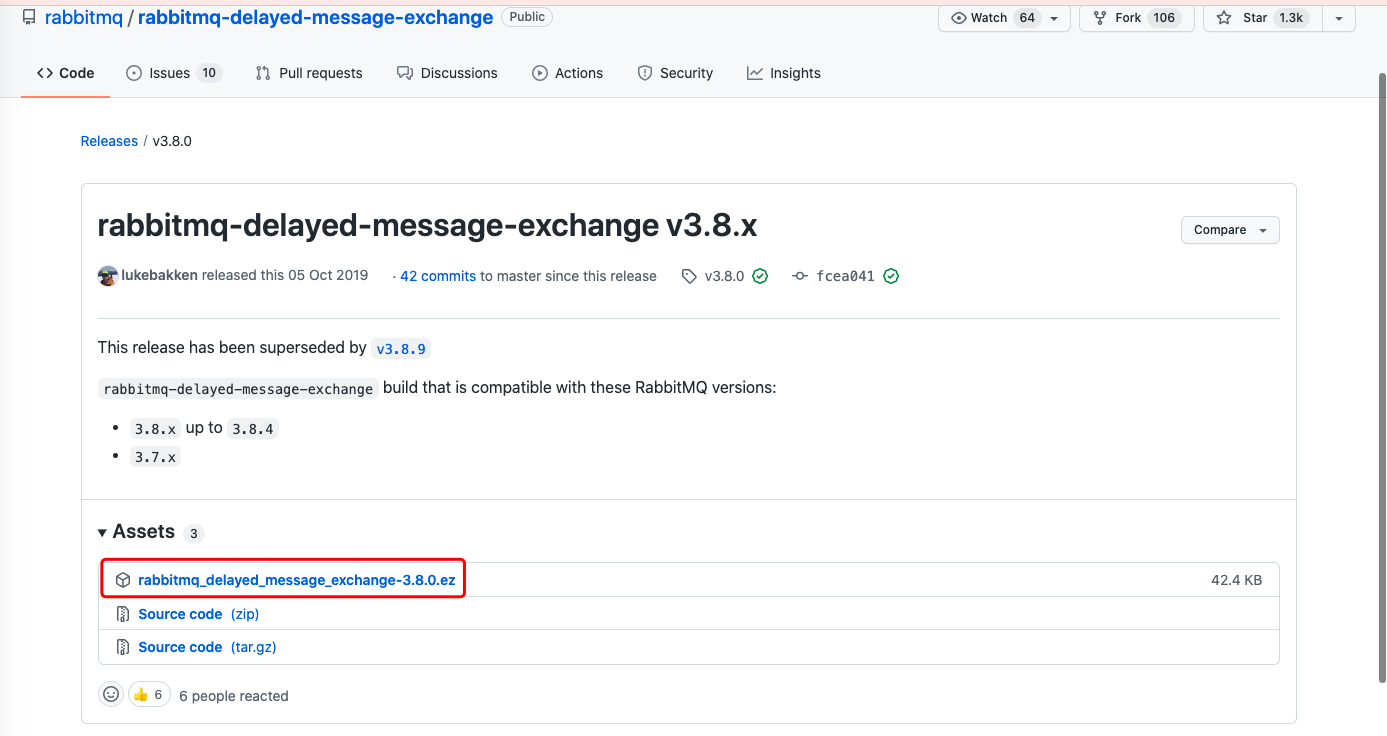The width and height of the screenshot is (1387, 736).
Task: Download Source code (zip)
Action: pyautogui.click(x=198, y=614)
